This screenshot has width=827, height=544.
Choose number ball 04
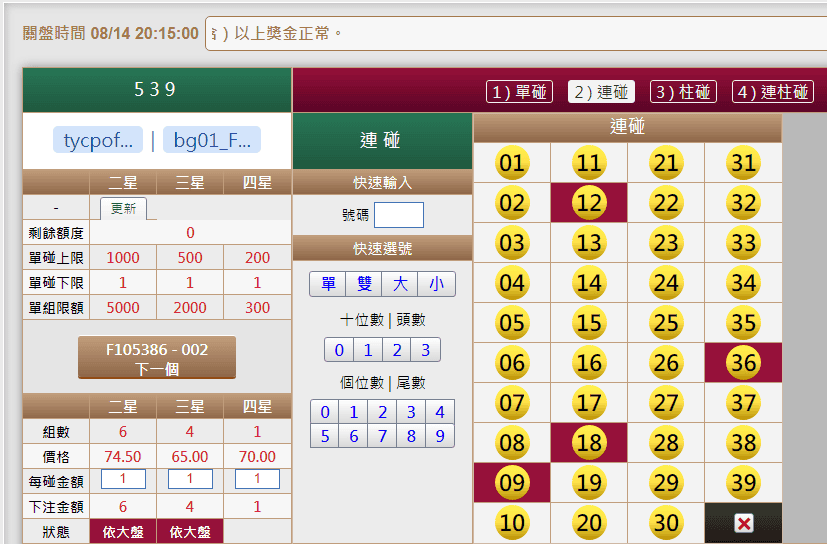click(x=512, y=283)
